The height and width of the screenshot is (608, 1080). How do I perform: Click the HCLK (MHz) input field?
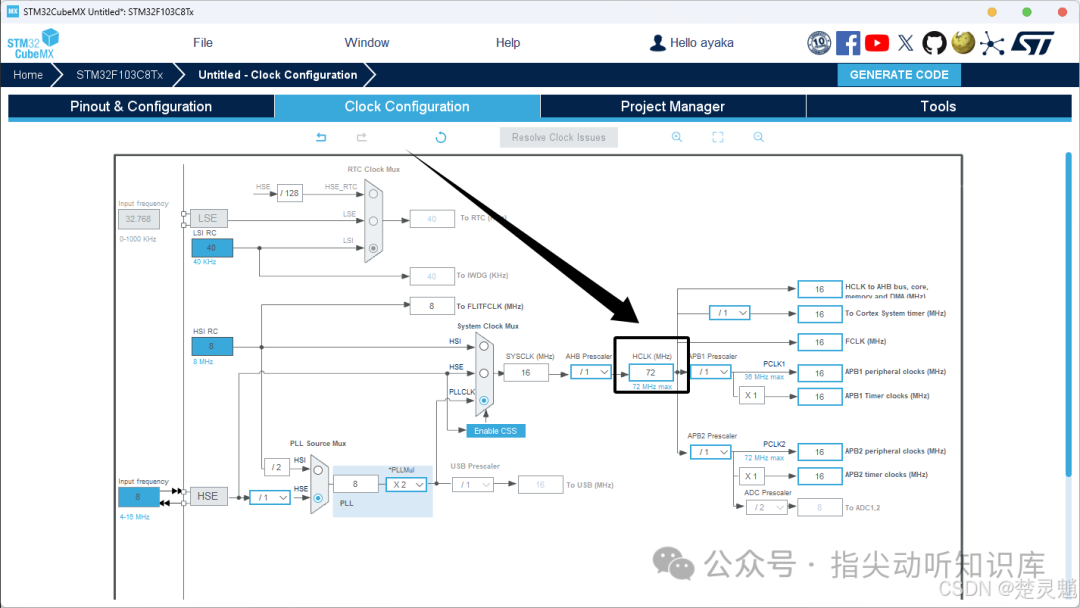point(651,373)
